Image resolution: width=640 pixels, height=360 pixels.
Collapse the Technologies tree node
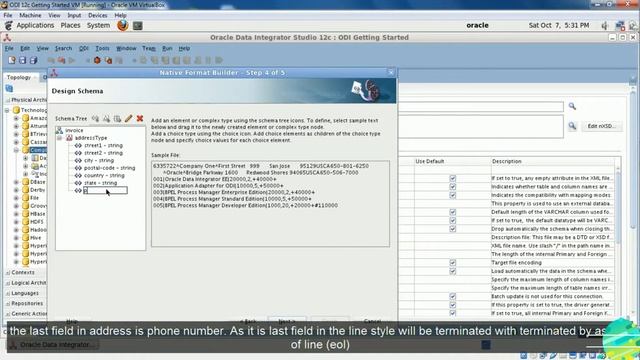coord(7,110)
